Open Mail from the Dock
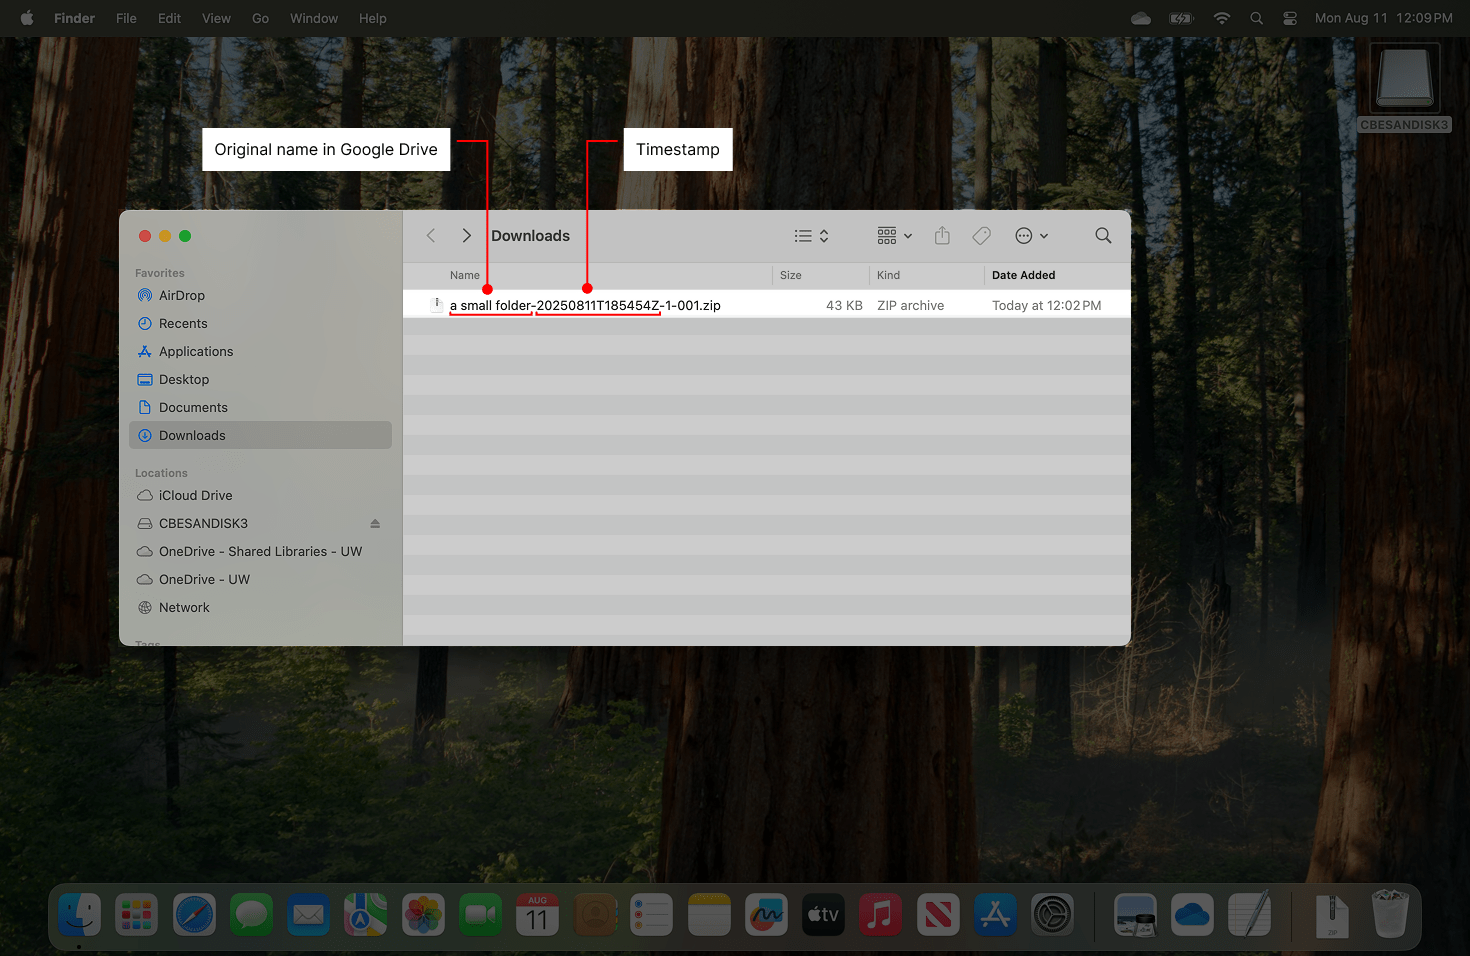This screenshot has height=956, width=1470. (x=308, y=914)
